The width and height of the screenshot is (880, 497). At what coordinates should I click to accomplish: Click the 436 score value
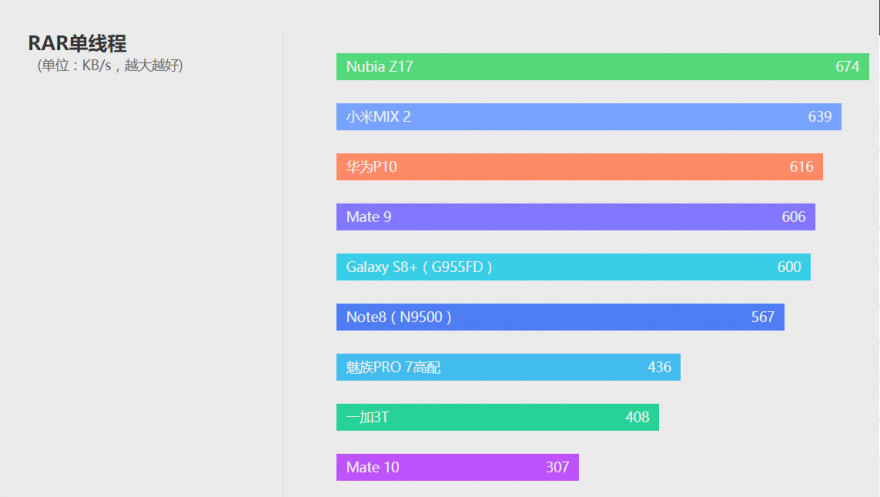tap(659, 367)
